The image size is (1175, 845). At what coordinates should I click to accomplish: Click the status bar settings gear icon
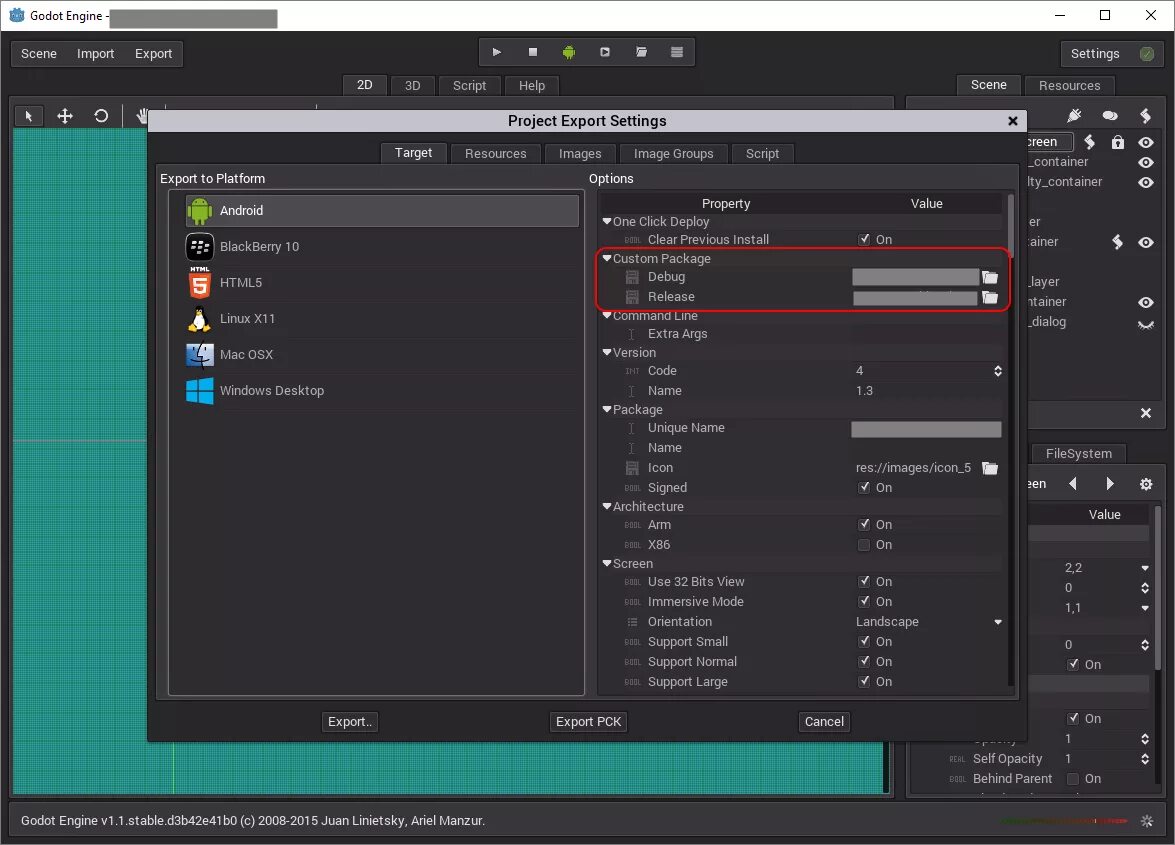[1147, 821]
